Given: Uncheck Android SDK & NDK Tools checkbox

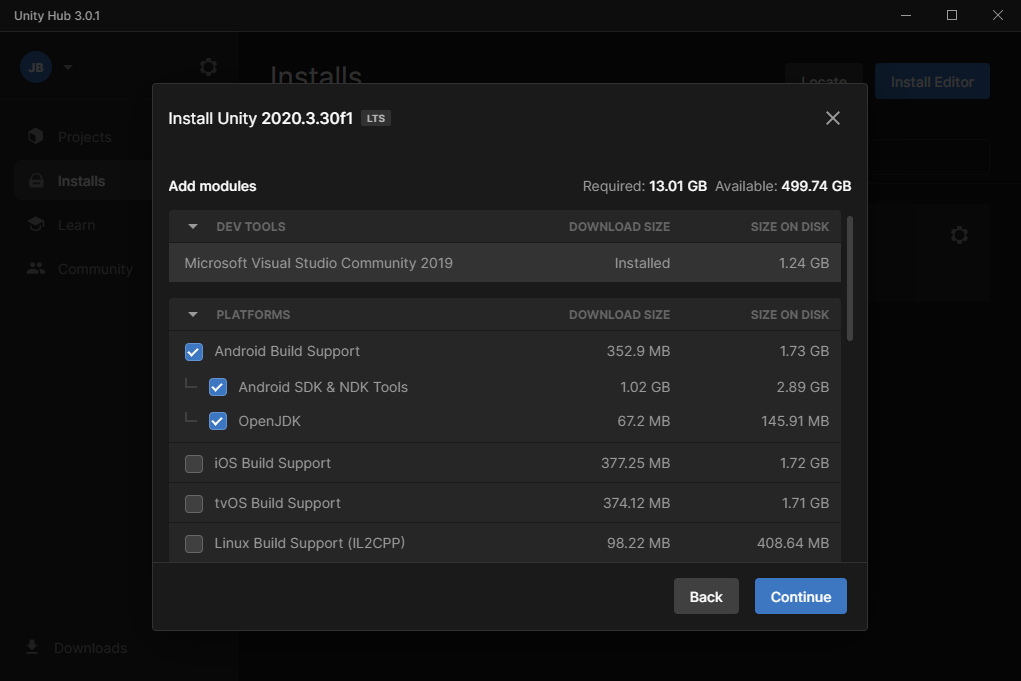Looking at the screenshot, I should coord(217,387).
